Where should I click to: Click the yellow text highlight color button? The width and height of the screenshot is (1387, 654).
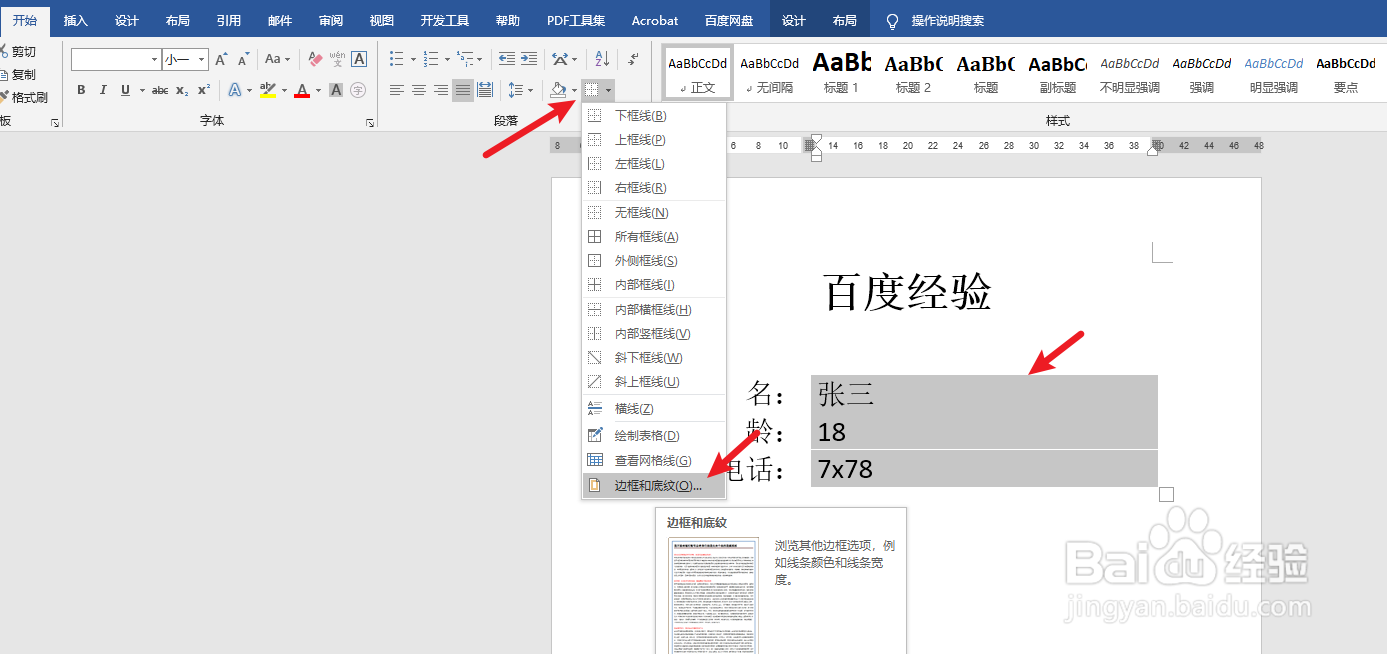pos(268,90)
